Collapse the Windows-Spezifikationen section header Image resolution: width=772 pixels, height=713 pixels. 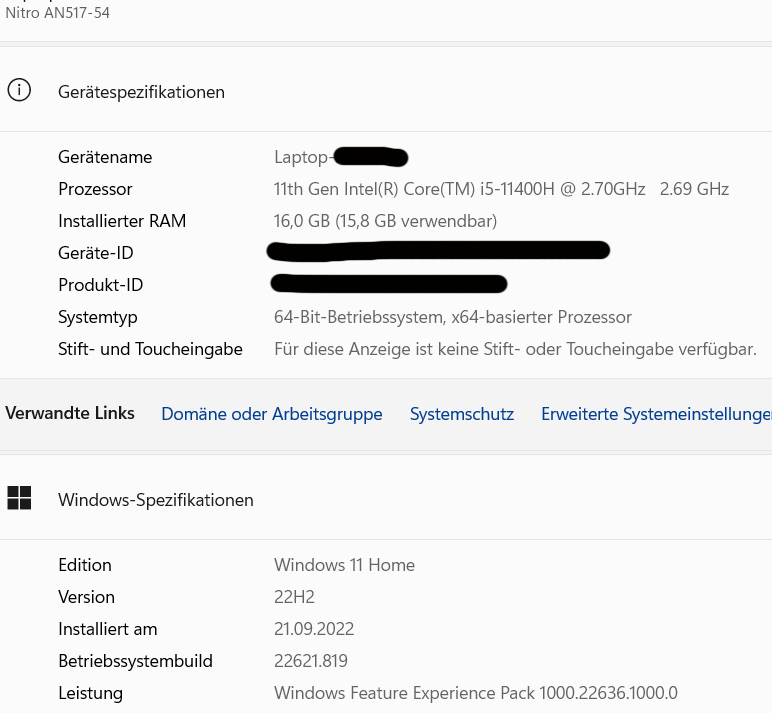tap(386, 498)
